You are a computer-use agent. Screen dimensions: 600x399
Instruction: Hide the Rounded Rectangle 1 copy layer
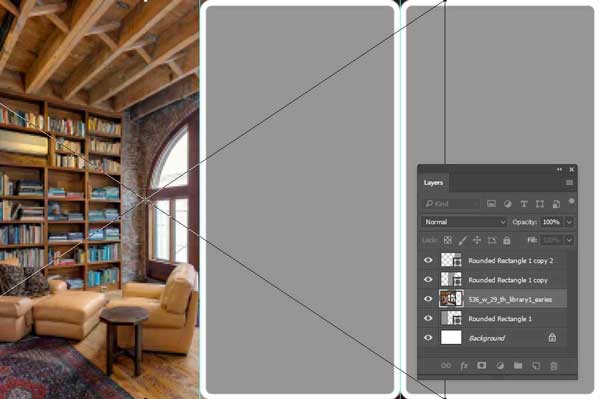(428, 280)
